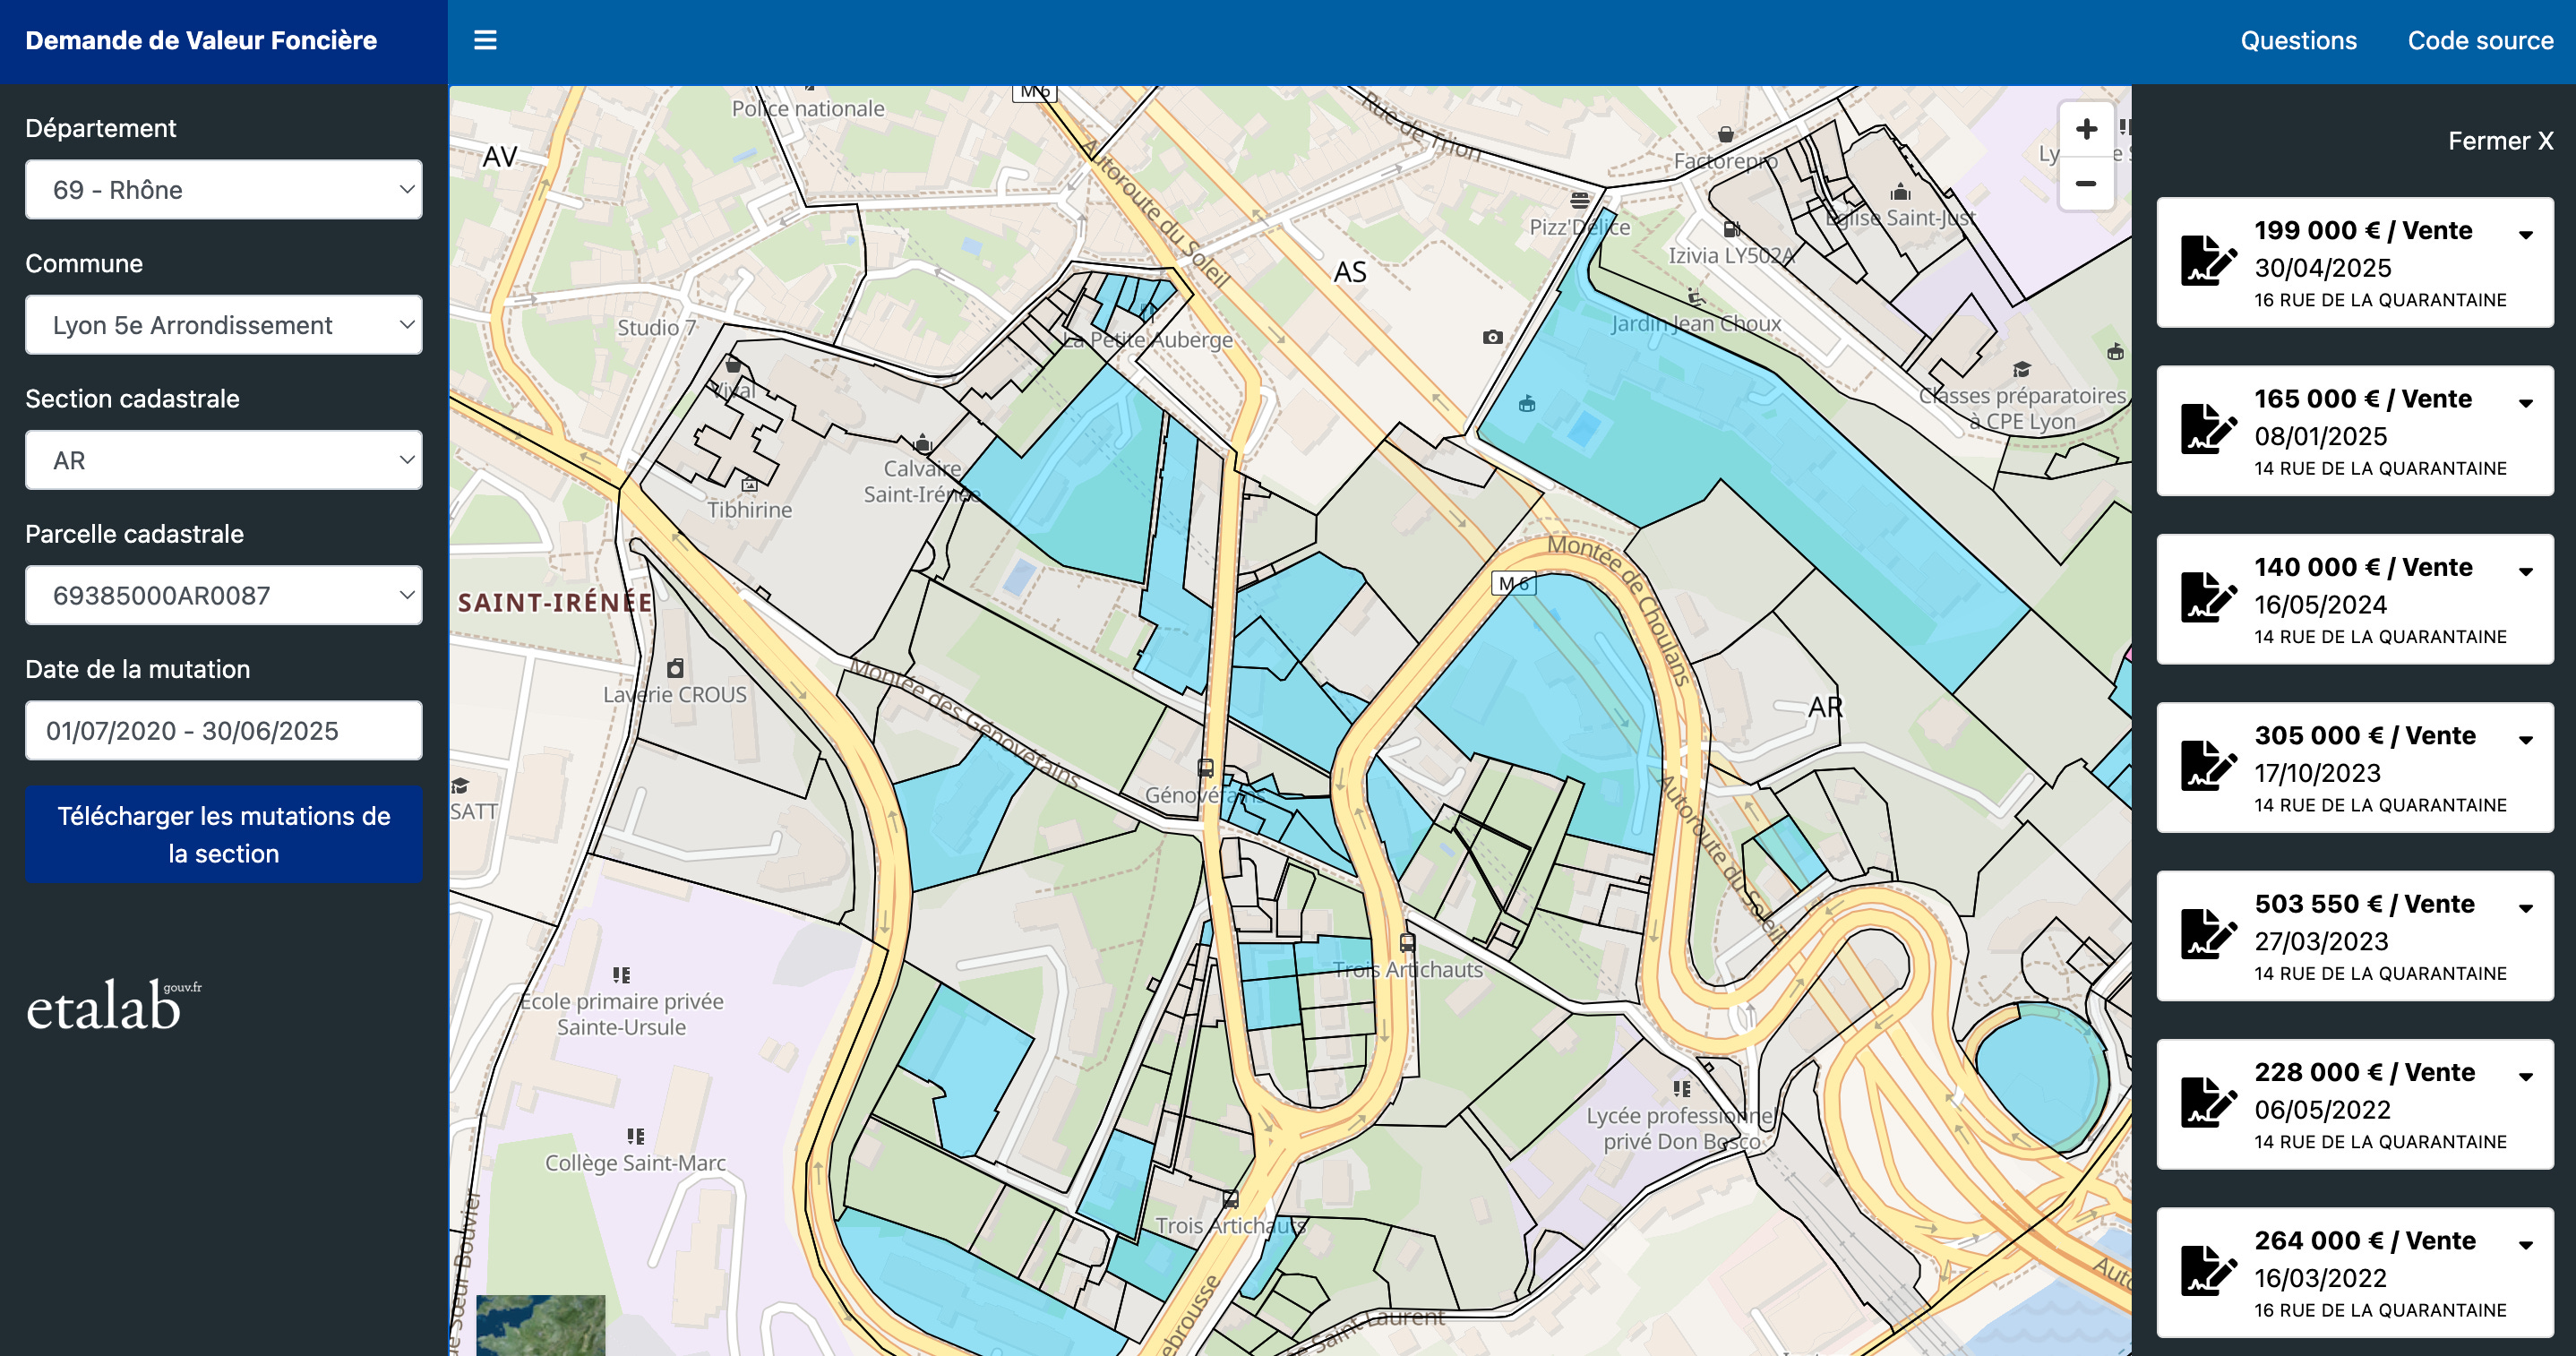The width and height of the screenshot is (2576, 1356).
Task: Open the Commune selector Lyon 5e Arrondissement
Action: pyautogui.click(x=223, y=325)
